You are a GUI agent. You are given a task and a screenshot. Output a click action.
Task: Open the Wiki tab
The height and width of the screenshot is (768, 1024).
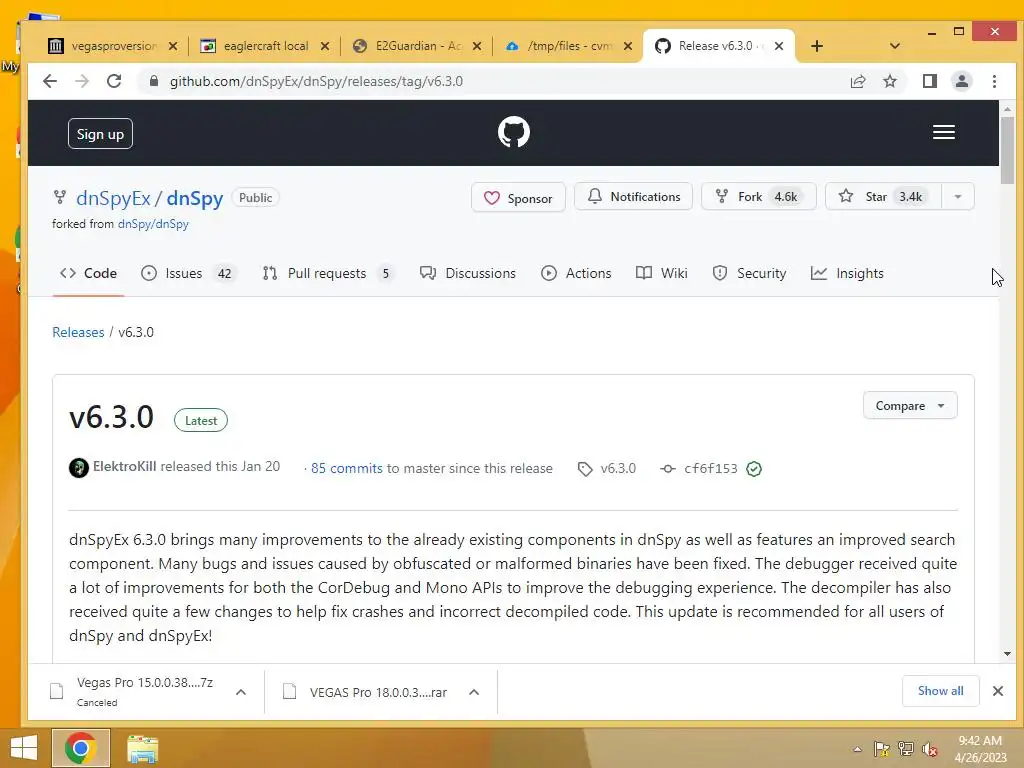point(662,273)
